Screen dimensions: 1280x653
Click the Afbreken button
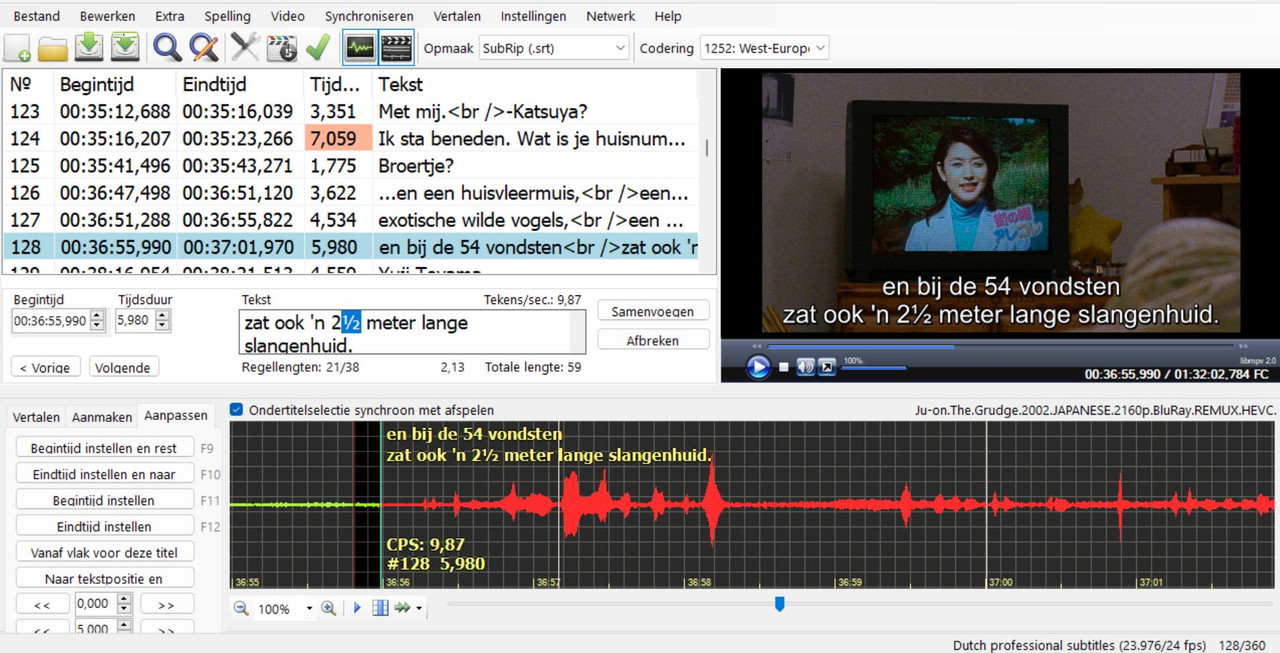(x=653, y=340)
